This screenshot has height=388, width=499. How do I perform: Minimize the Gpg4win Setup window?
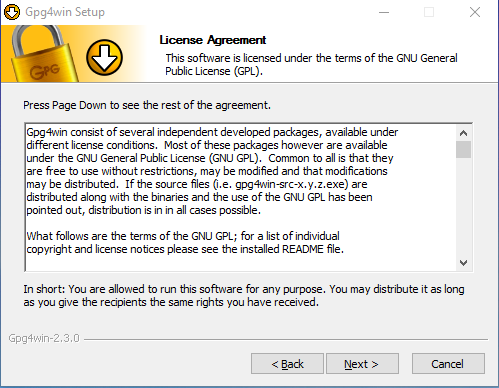384,12
